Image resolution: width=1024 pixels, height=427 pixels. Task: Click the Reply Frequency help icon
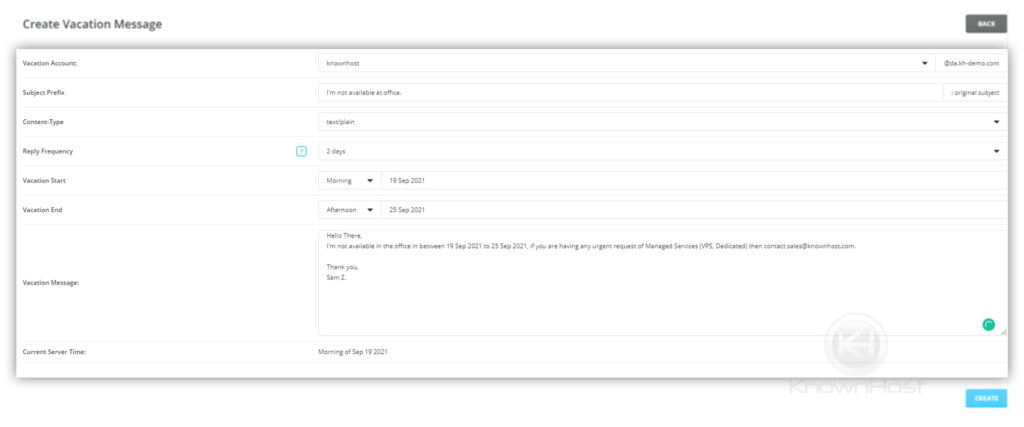click(x=301, y=151)
